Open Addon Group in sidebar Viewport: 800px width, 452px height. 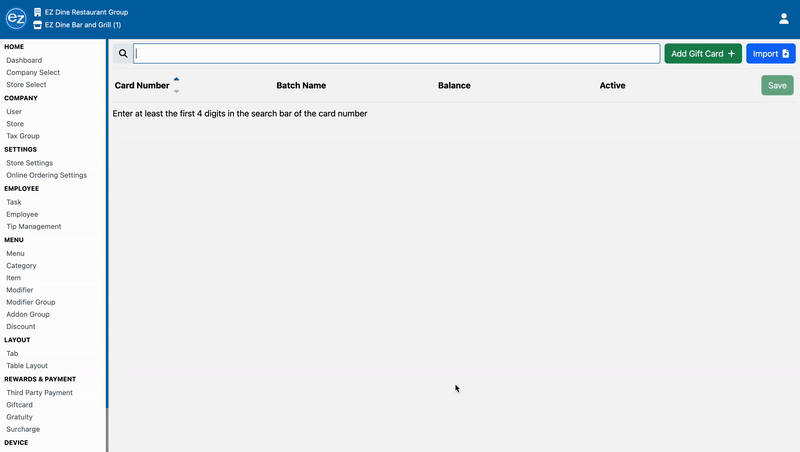(28, 314)
